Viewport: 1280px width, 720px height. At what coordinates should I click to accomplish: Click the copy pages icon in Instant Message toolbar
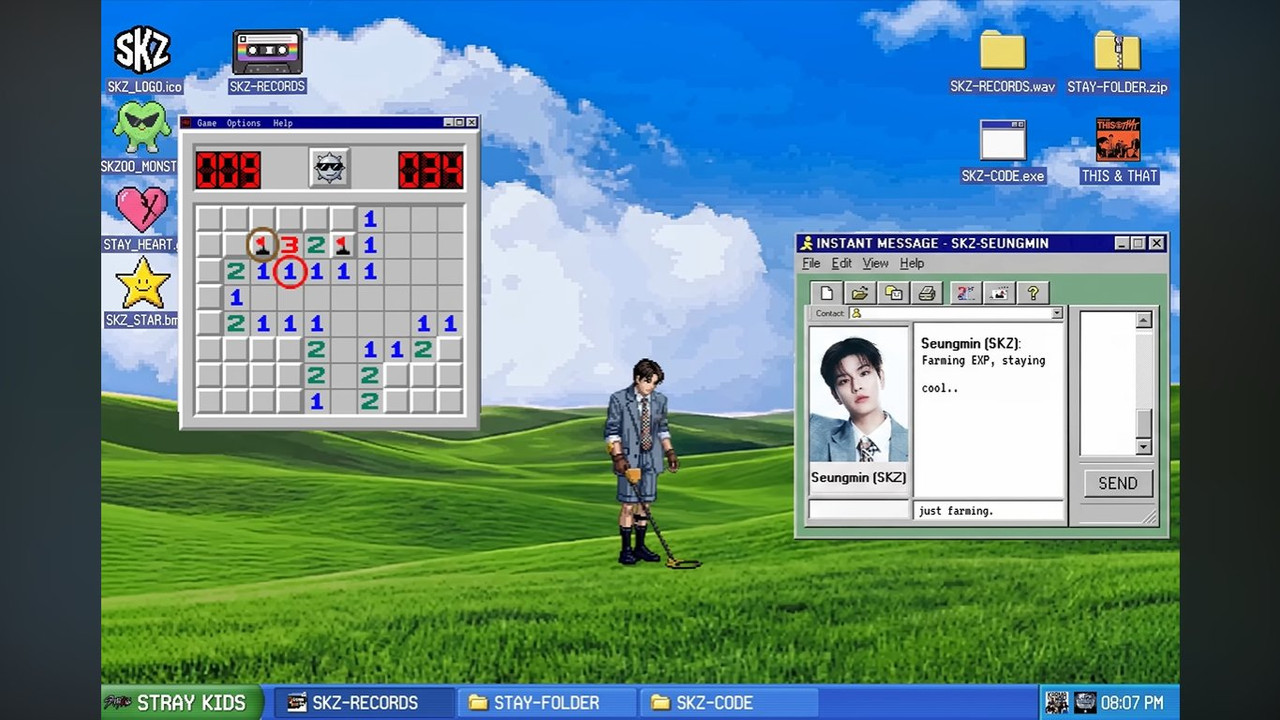click(x=893, y=293)
